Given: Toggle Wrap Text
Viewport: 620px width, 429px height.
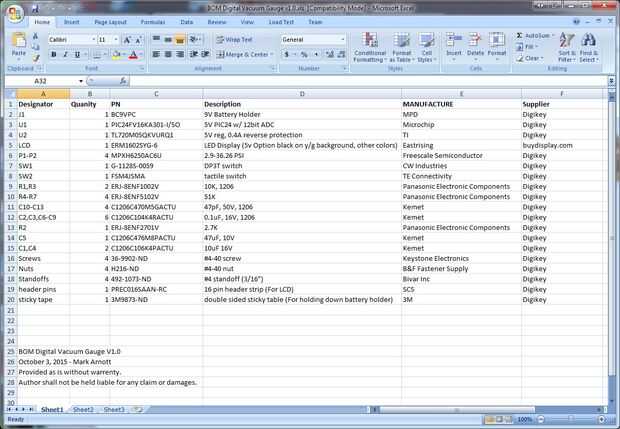Looking at the screenshot, I should (234, 40).
